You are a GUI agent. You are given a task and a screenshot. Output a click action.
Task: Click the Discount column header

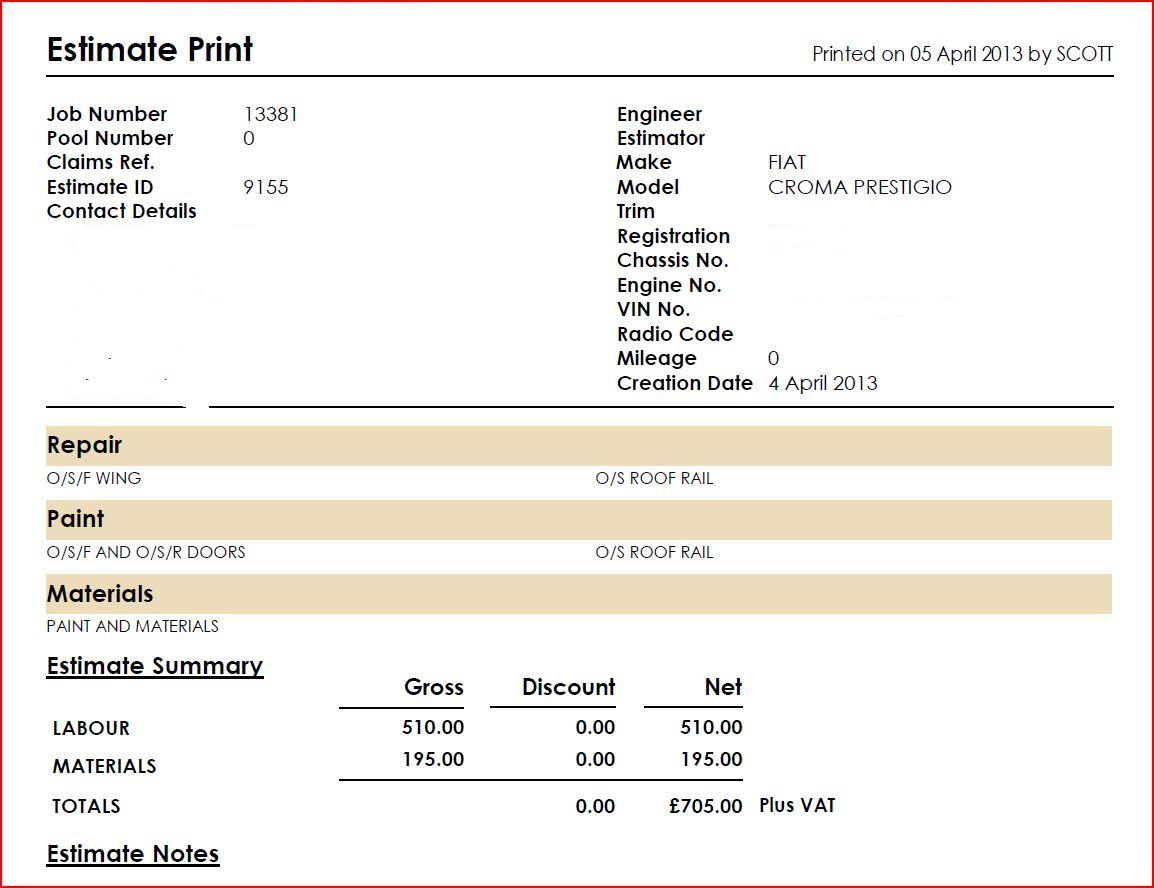[568, 687]
